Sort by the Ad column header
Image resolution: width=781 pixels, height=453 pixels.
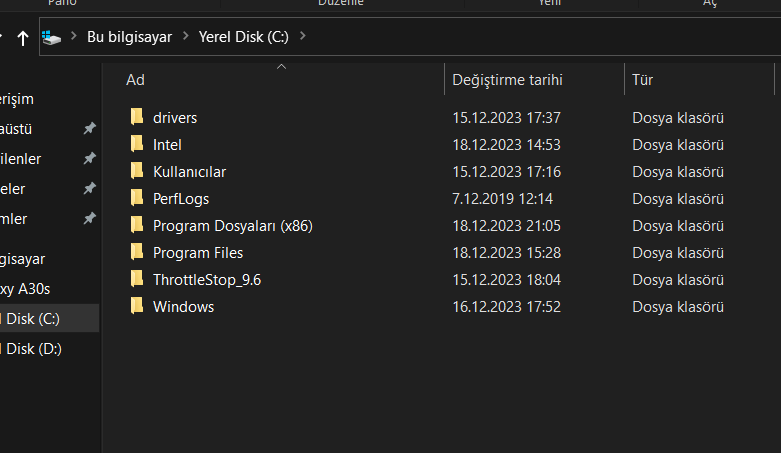[136, 79]
